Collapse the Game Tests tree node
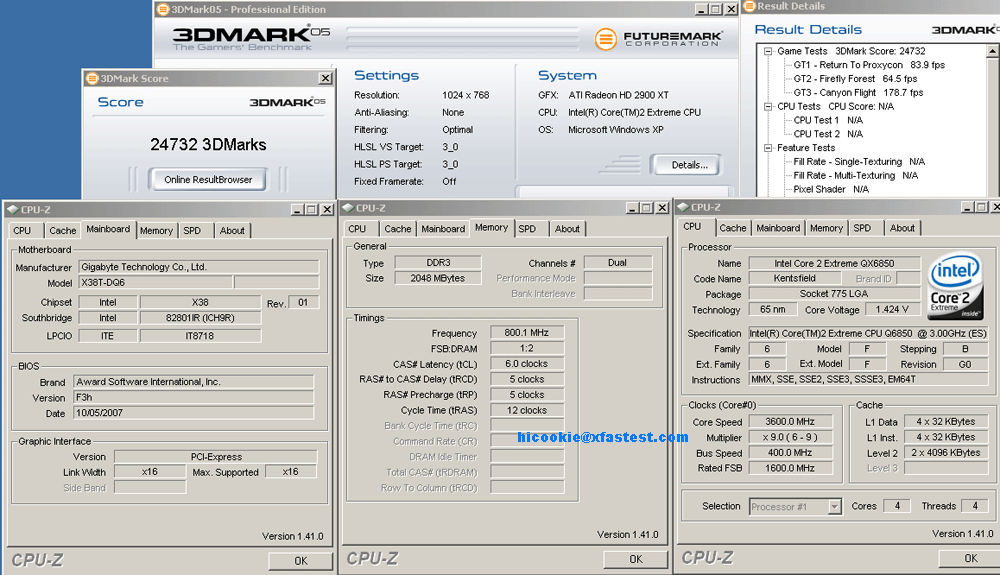 pyautogui.click(x=768, y=51)
